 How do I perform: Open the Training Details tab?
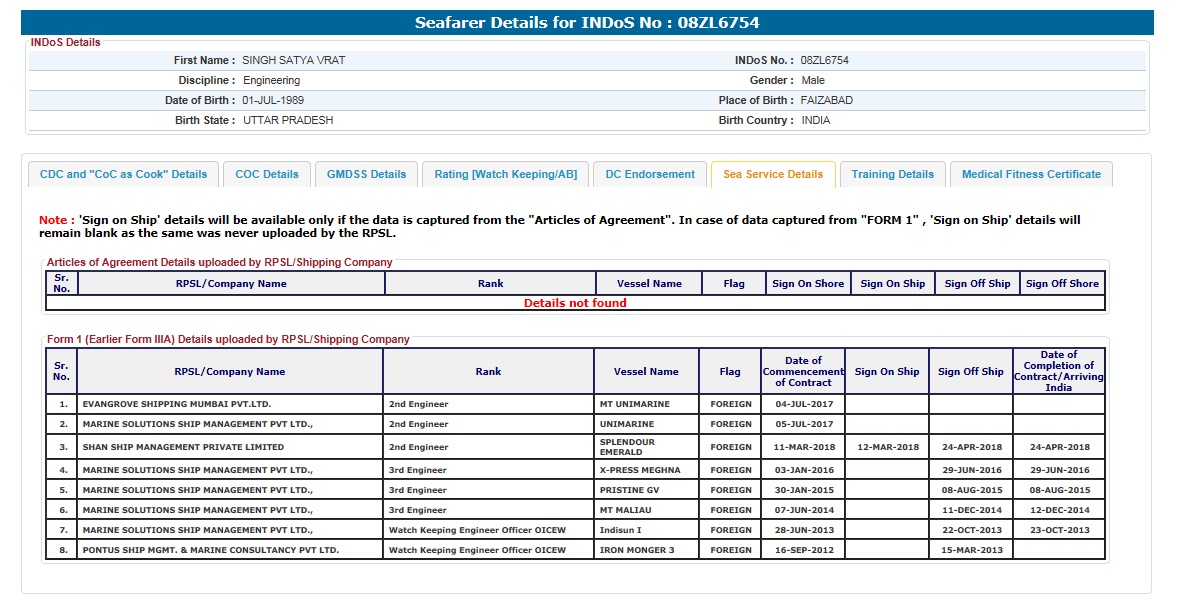[892, 174]
